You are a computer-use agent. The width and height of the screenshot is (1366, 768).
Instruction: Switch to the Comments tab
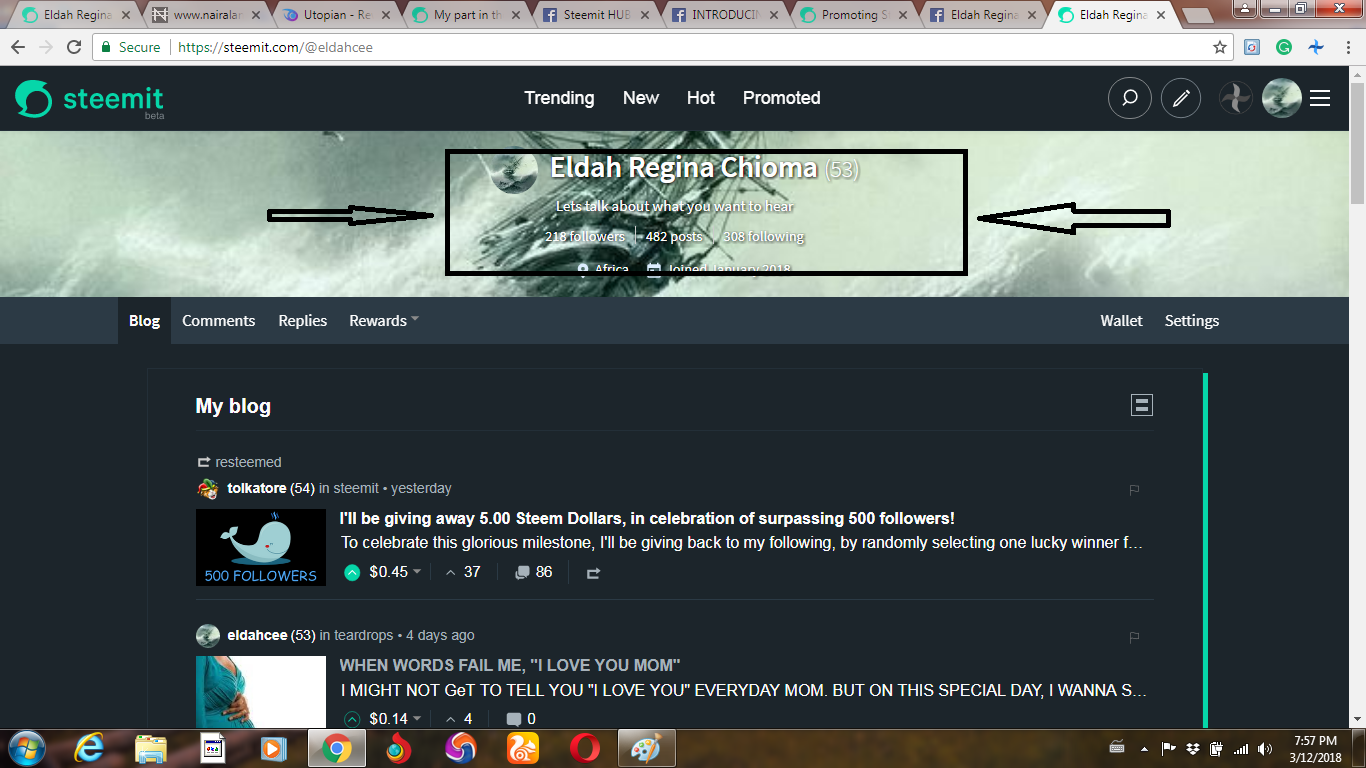[x=218, y=321]
